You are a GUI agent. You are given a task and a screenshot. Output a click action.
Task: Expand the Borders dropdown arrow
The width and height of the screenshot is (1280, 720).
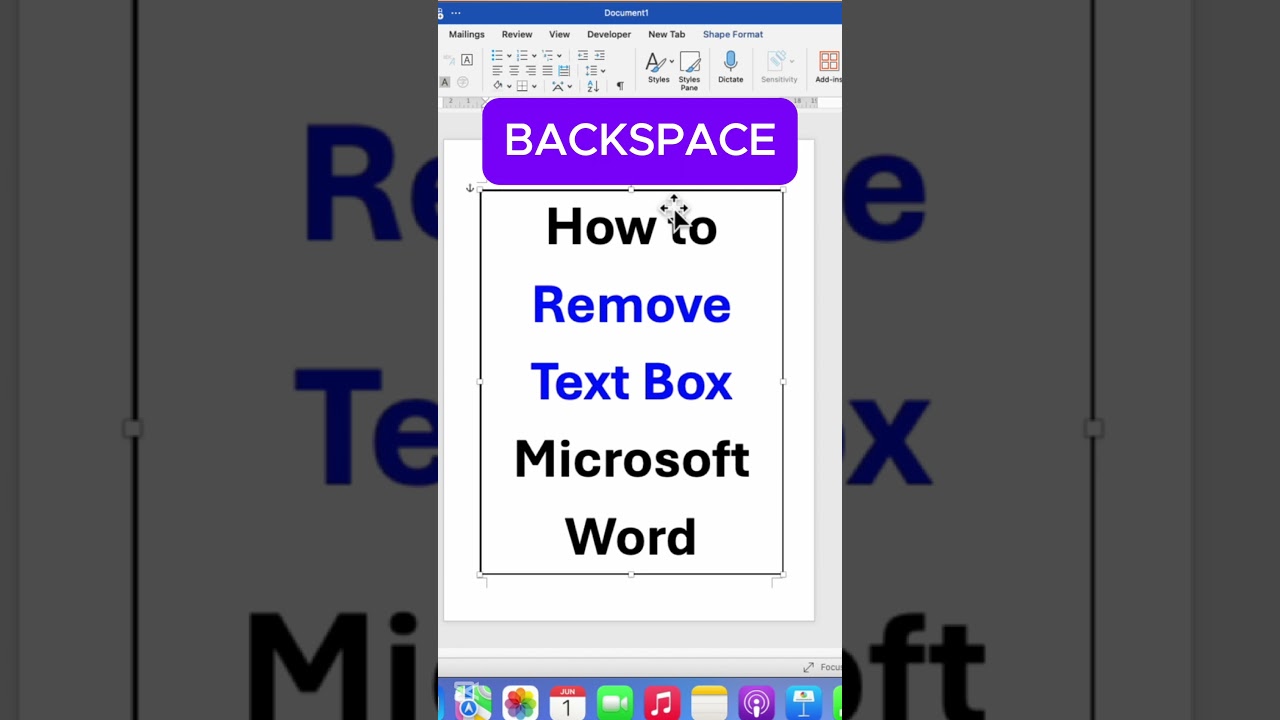point(534,86)
